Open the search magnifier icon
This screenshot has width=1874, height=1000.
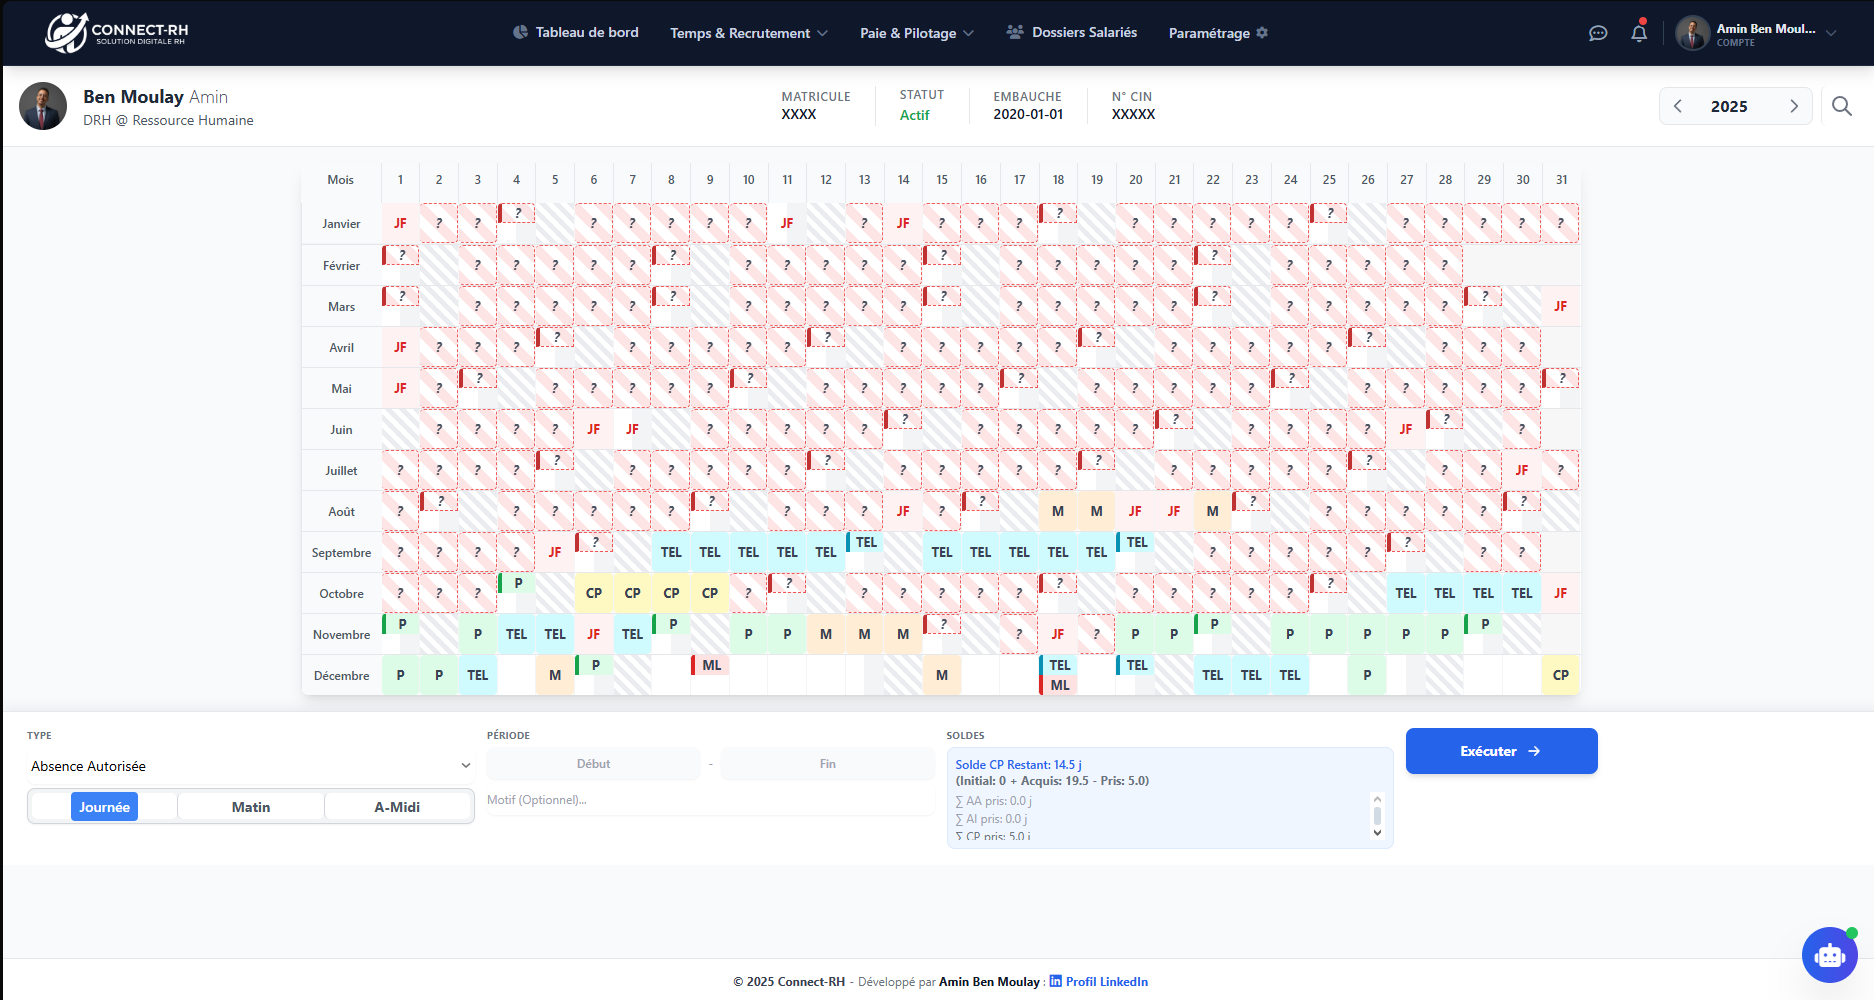pos(1843,106)
